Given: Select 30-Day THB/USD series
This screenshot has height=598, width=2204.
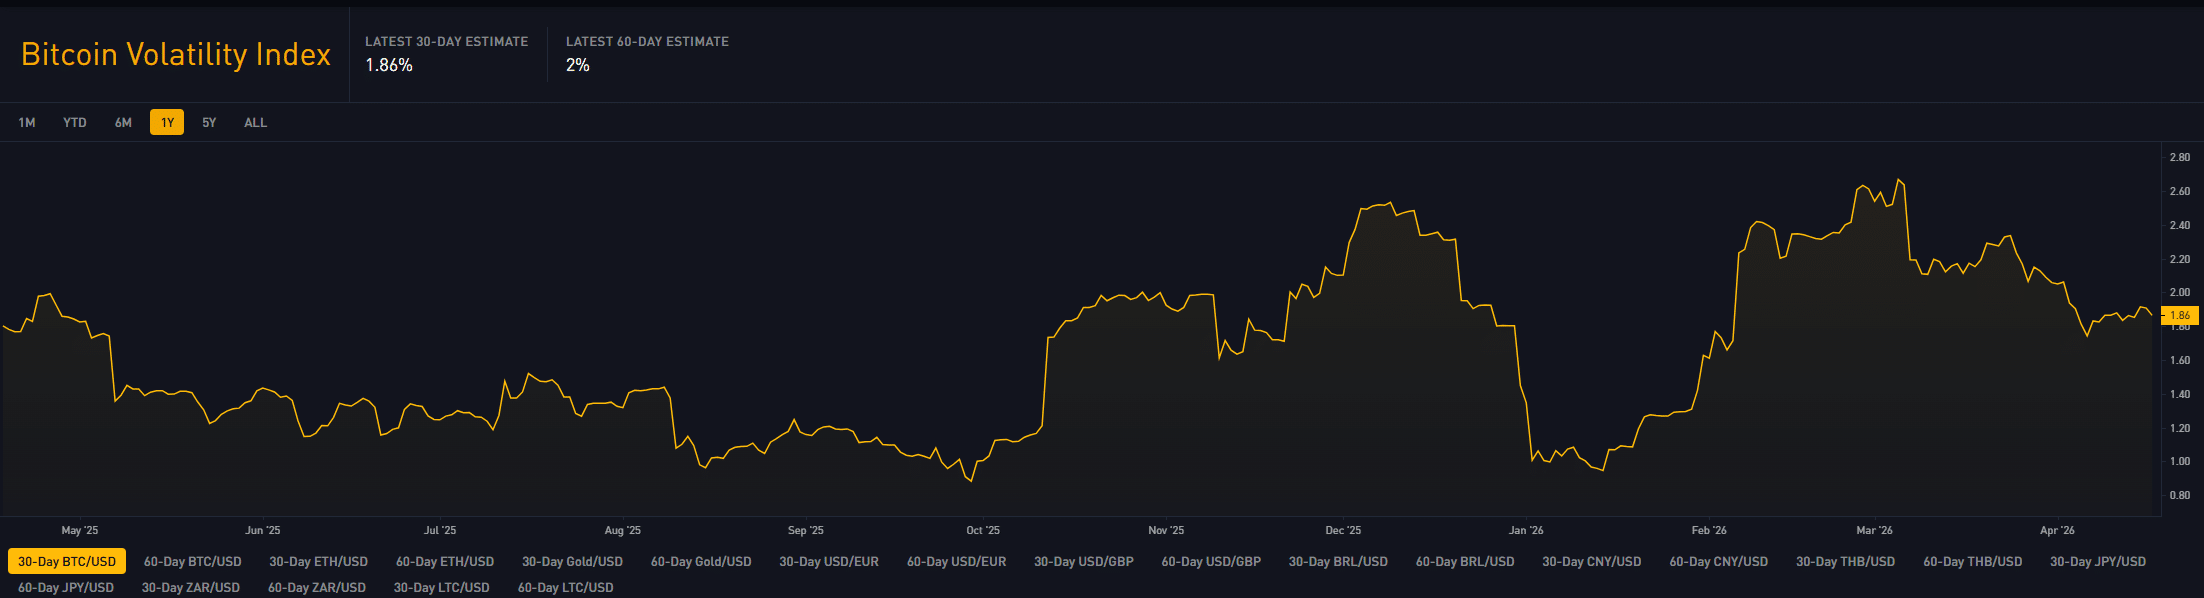Looking at the screenshot, I should tap(1845, 562).
